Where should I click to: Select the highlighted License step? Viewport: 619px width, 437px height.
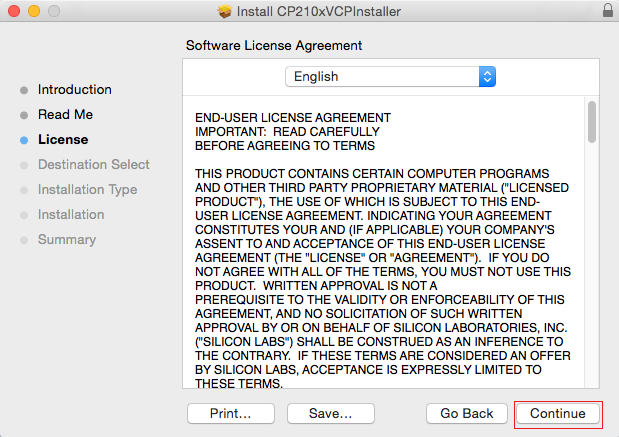coord(62,139)
